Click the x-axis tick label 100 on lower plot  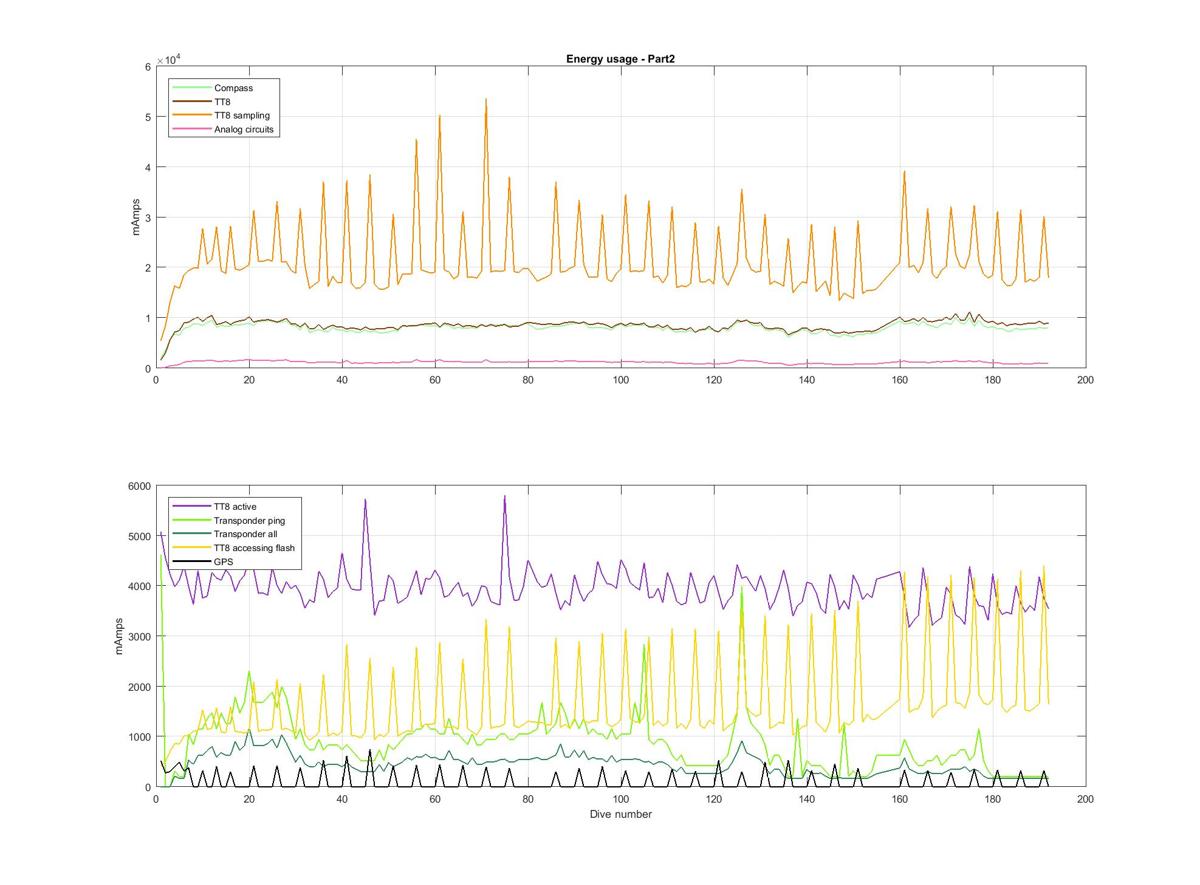pyautogui.click(x=621, y=799)
